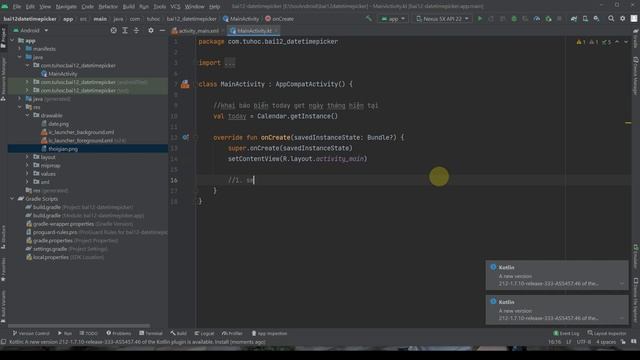The height and width of the screenshot is (360, 640).
Task: Hide the Project panel with minus icon
Action: pos(162,31)
